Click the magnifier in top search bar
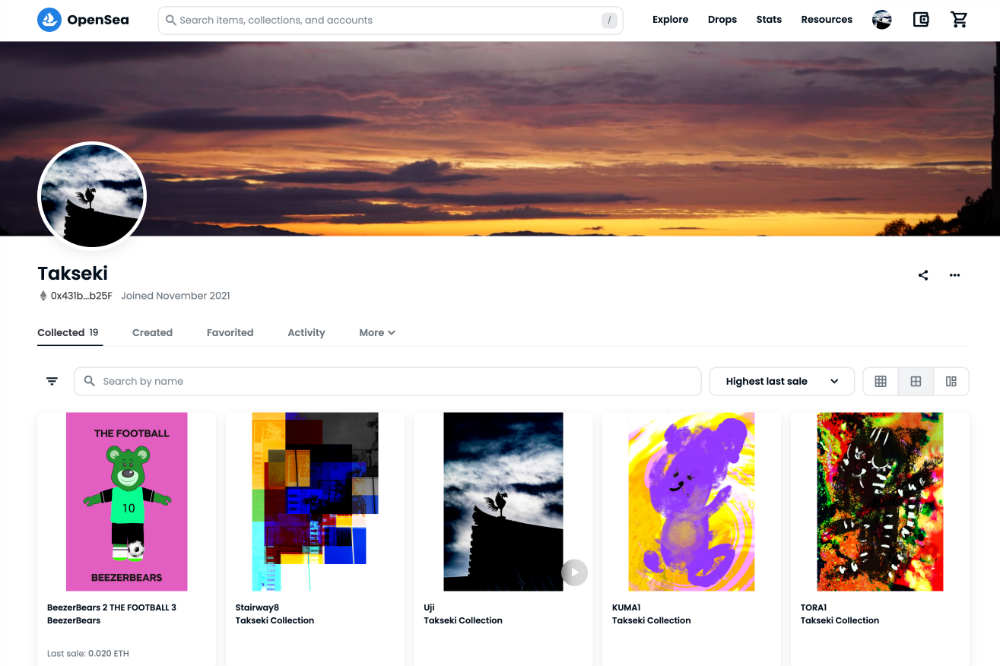 coord(170,20)
